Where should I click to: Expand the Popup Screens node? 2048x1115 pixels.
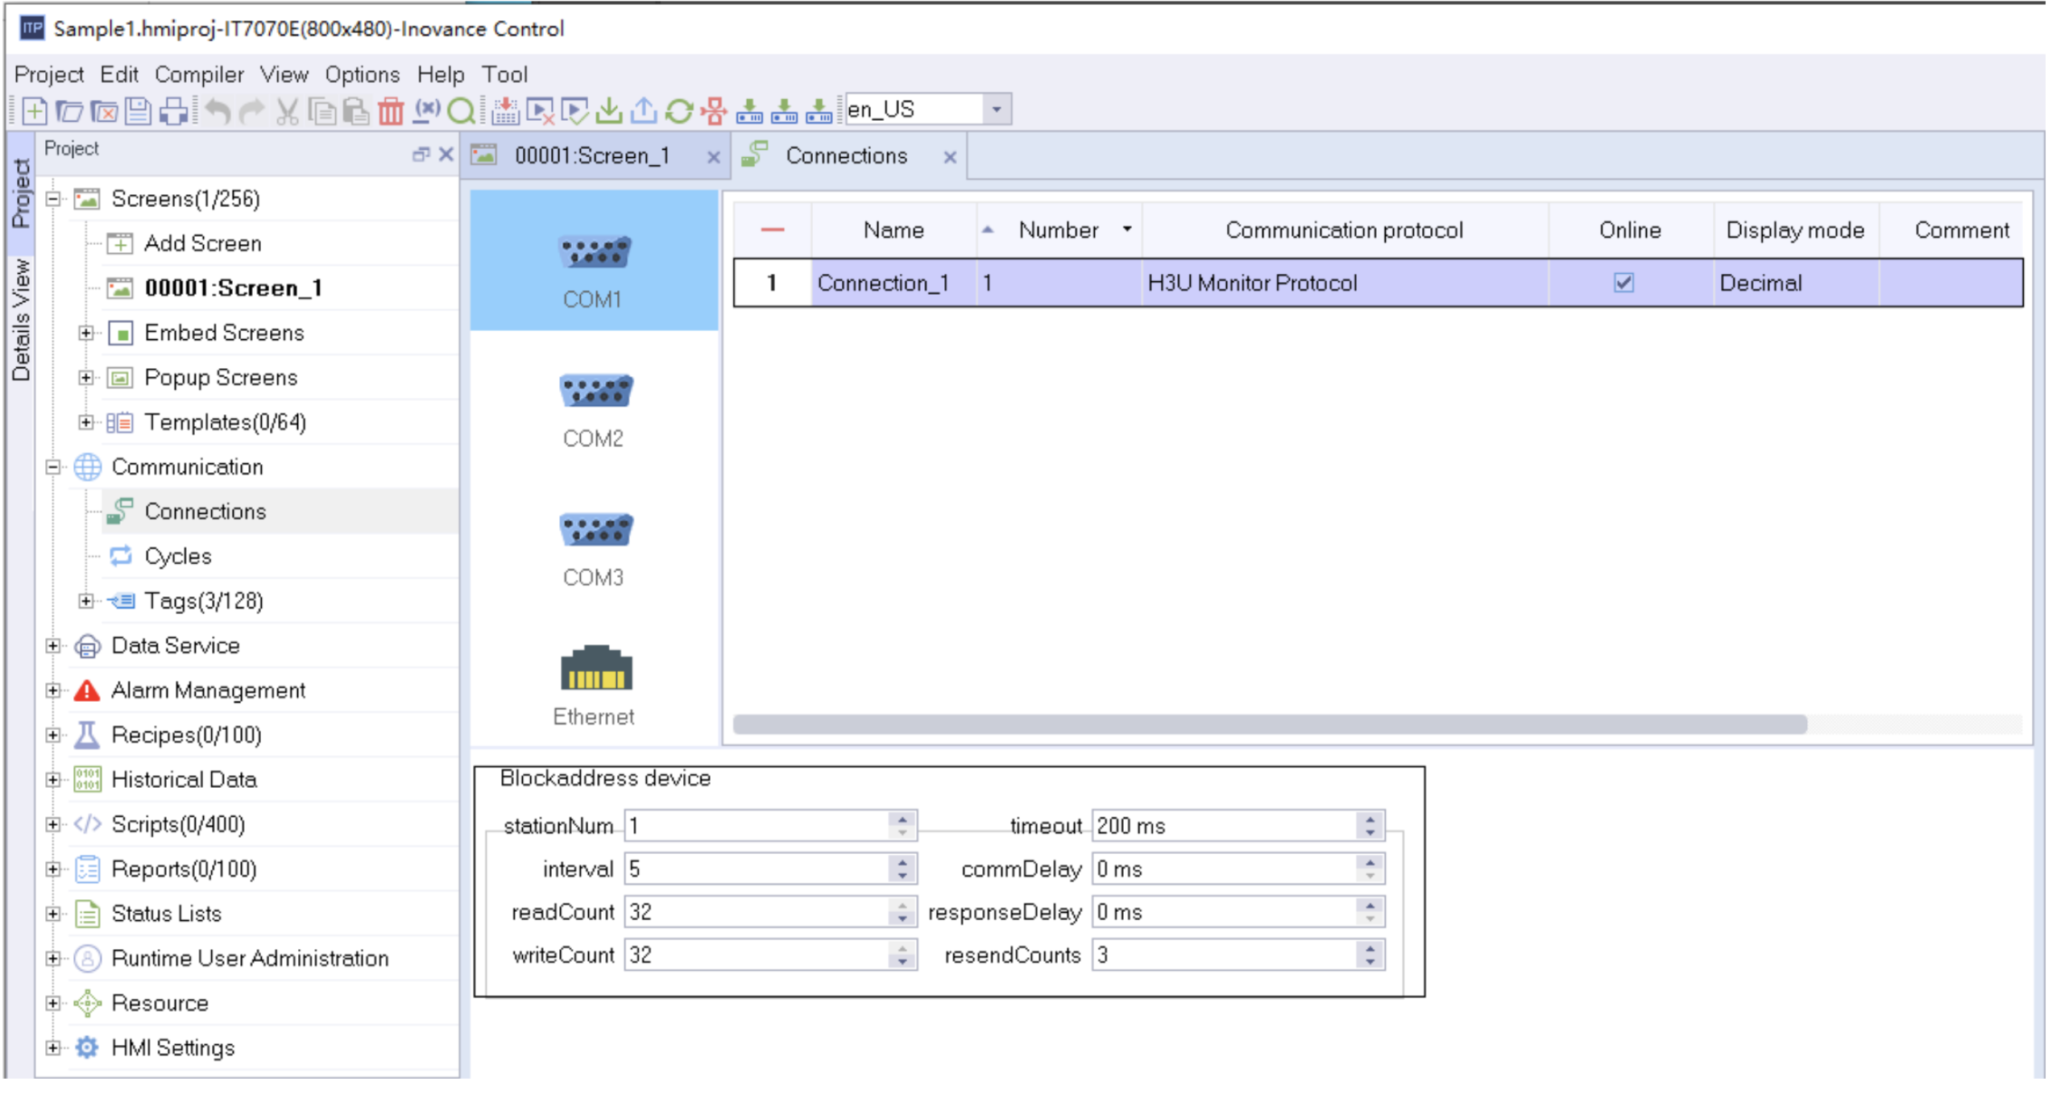click(x=86, y=378)
